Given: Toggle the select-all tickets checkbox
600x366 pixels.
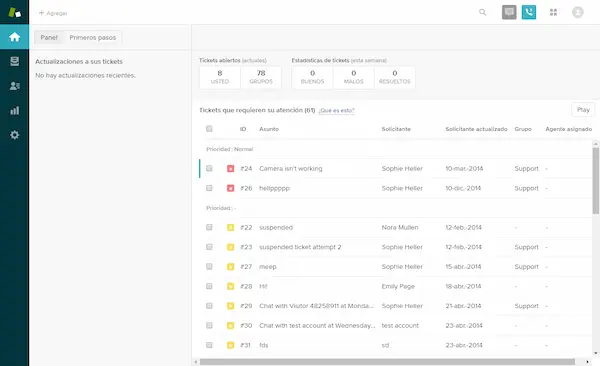Looking at the screenshot, I should click(x=209, y=129).
